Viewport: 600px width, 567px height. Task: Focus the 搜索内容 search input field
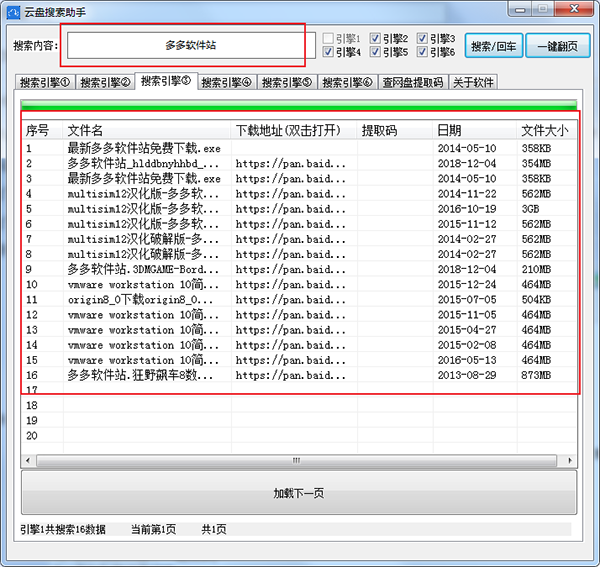point(191,45)
